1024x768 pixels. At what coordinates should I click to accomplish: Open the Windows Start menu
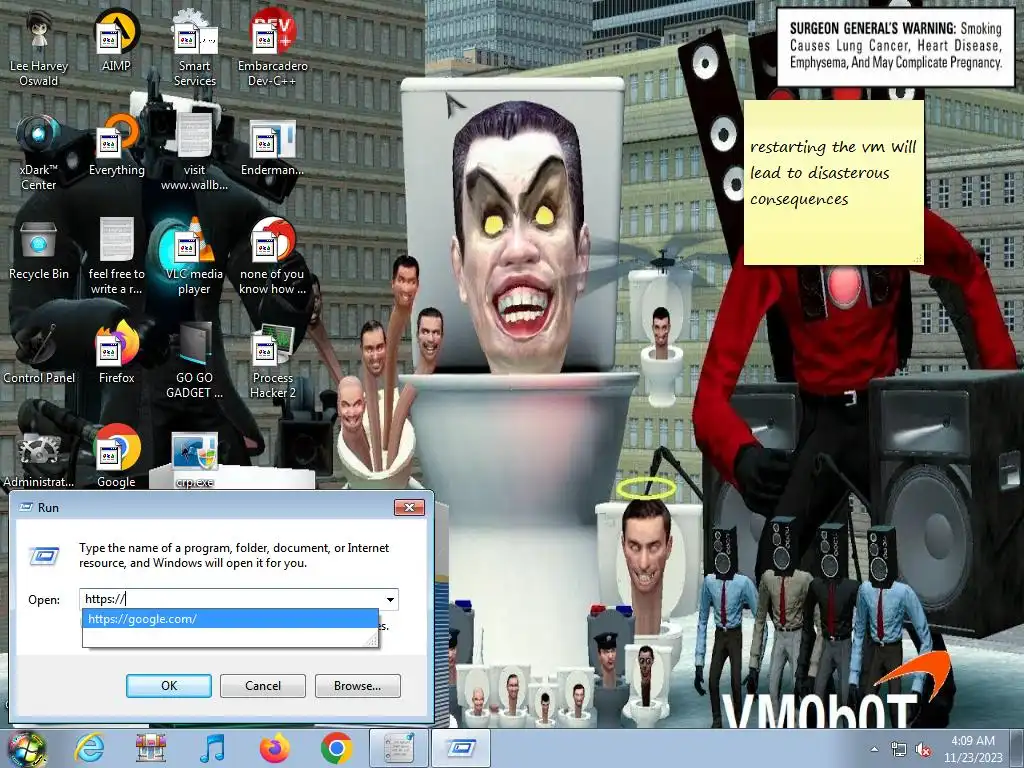click(x=26, y=748)
